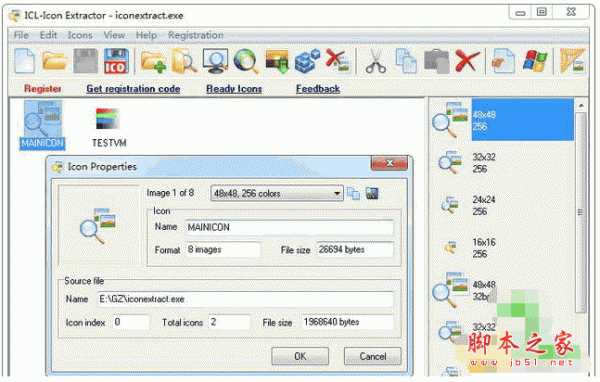Viewport: 600px width, 382px height.
Task: Click the New blank document toolbar icon
Action: click(24, 61)
